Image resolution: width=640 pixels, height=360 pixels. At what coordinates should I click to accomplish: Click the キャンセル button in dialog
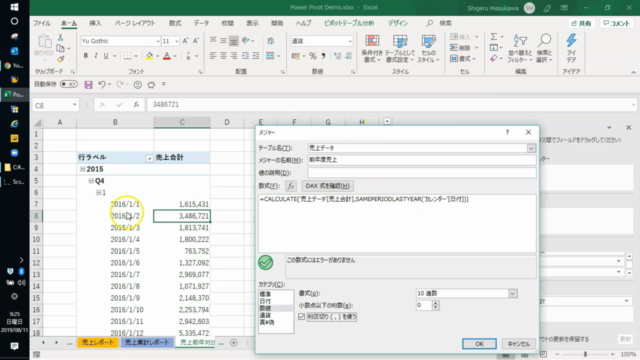[x=518, y=344]
